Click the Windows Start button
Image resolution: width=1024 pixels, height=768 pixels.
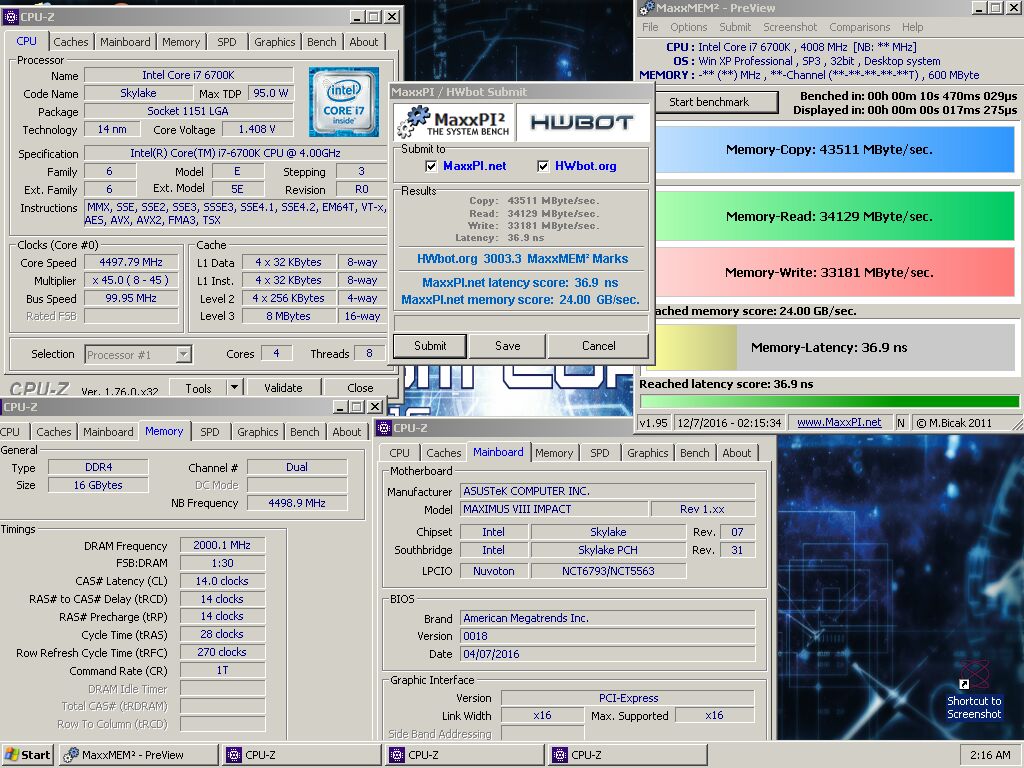click(x=27, y=755)
